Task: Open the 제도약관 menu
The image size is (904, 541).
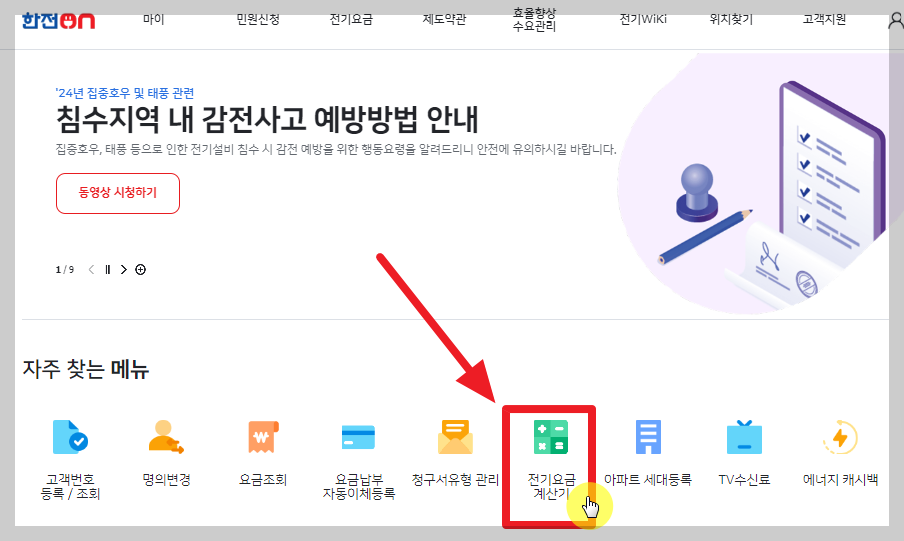Action: coord(444,20)
